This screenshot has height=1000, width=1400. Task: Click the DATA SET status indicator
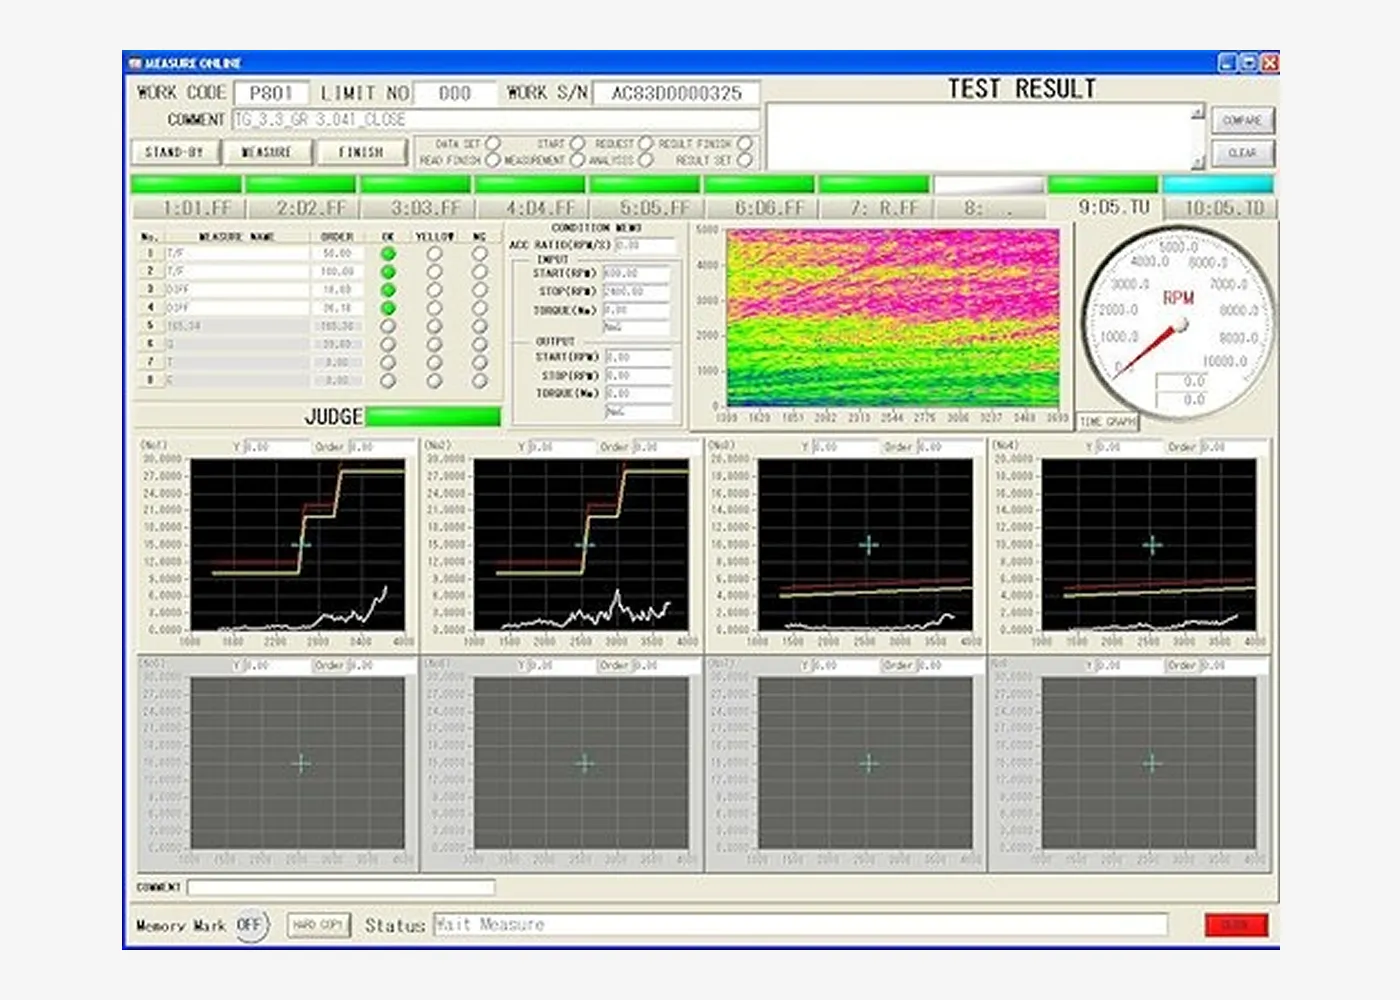coord(493,144)
